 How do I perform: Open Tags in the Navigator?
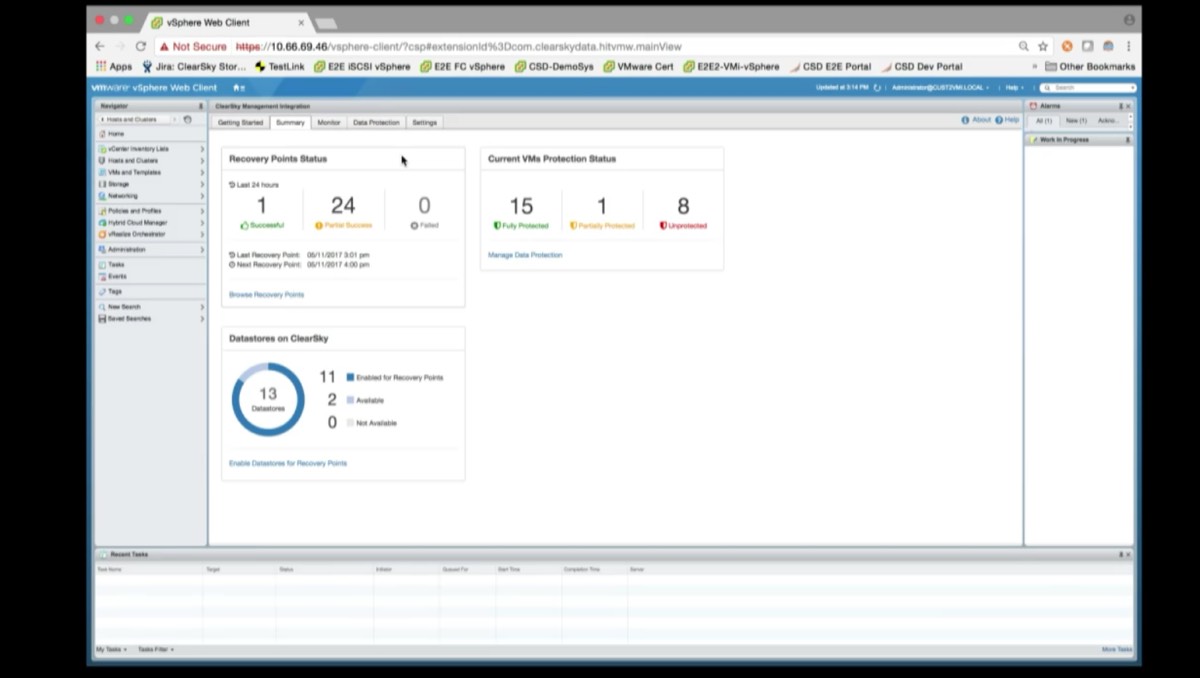(114, 291)
